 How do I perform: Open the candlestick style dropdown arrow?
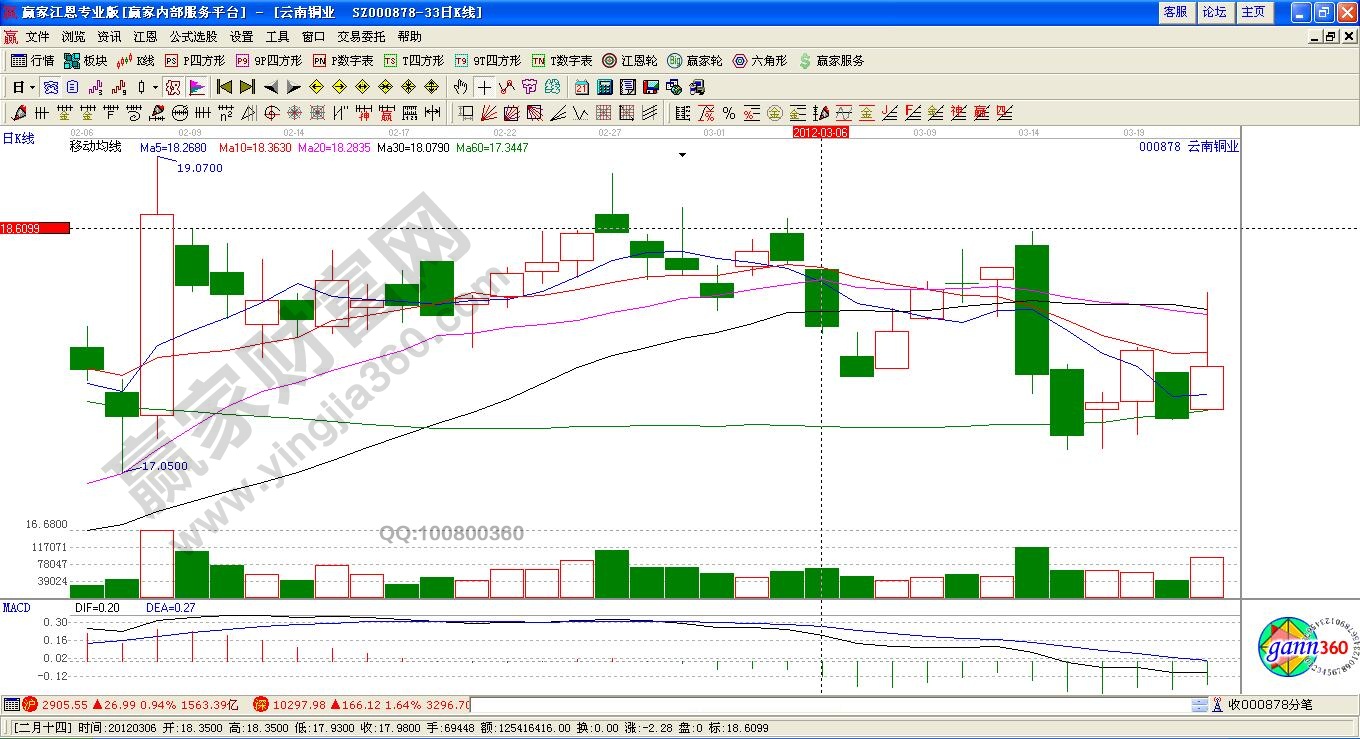pos(154,87)
